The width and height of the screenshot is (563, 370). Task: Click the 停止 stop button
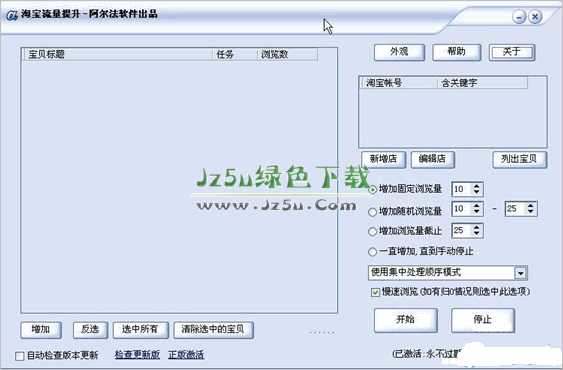click(x=483, y=320)
